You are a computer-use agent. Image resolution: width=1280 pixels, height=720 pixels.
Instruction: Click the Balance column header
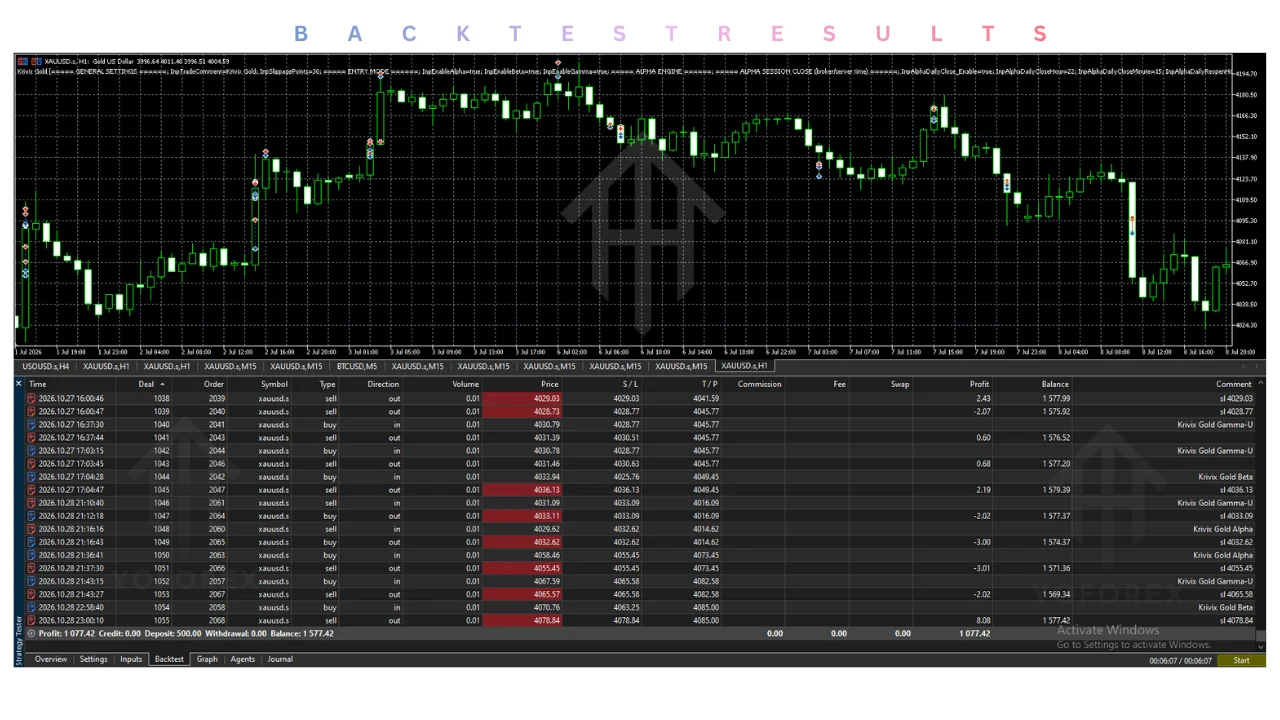(1055, 384)
